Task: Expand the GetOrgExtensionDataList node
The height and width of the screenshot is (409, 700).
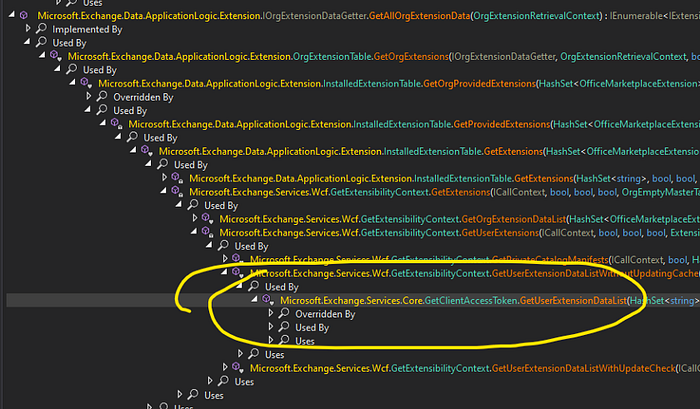Action: pyautogui.click(x=194, y=219)
